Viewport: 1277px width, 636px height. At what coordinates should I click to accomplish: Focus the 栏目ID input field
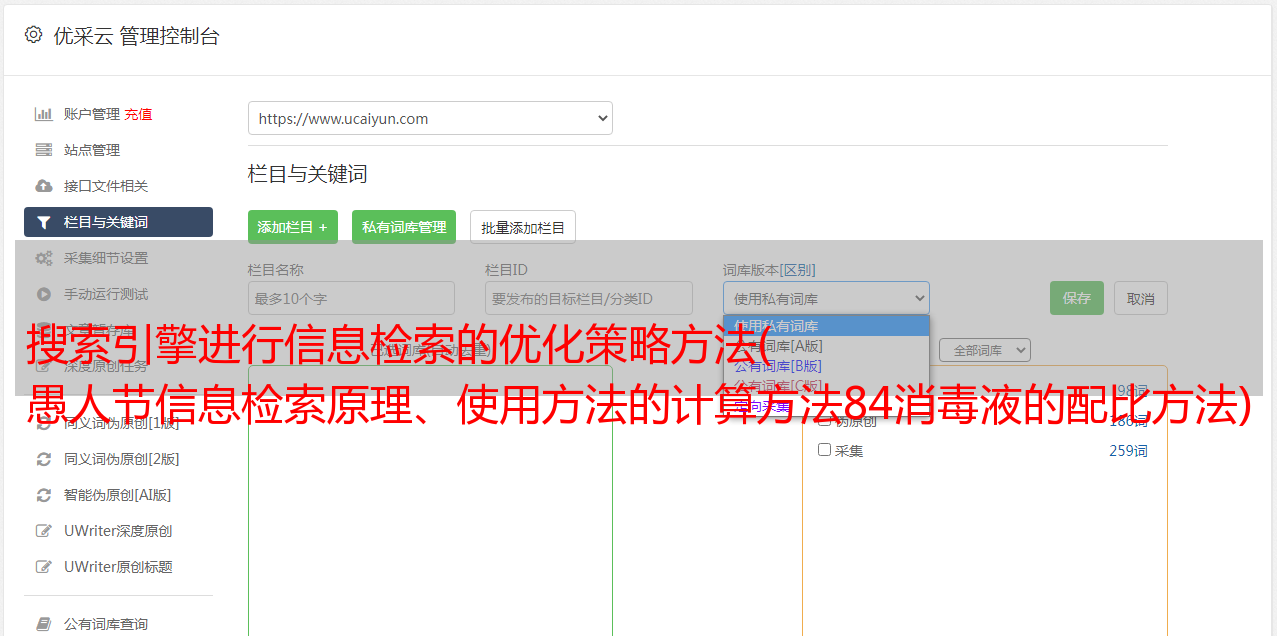coord(589,298)
